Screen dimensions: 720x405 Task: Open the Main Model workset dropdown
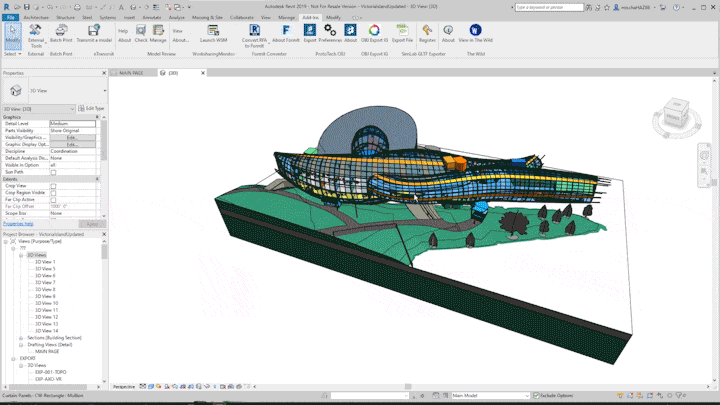tap(490, 396)
